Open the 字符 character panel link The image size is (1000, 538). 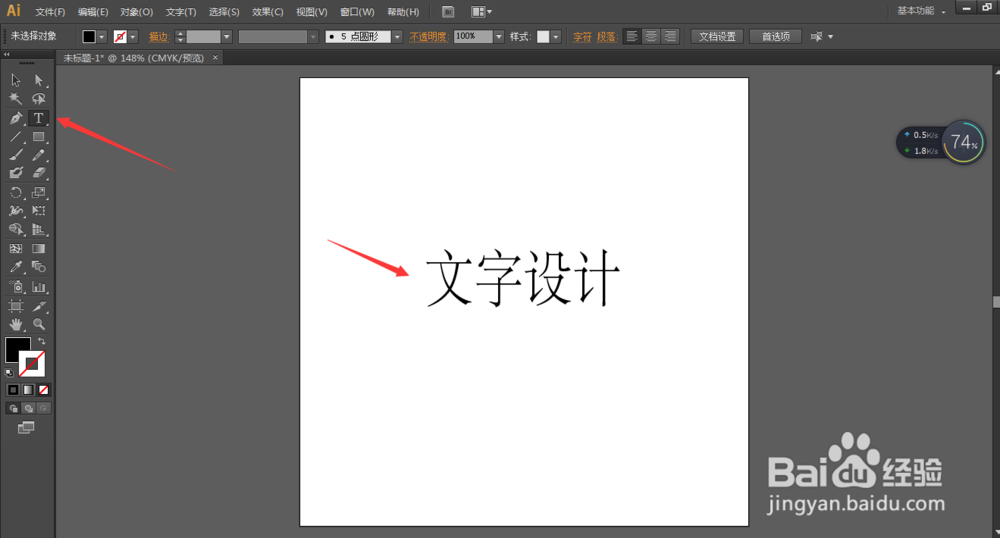click(582, 37)
